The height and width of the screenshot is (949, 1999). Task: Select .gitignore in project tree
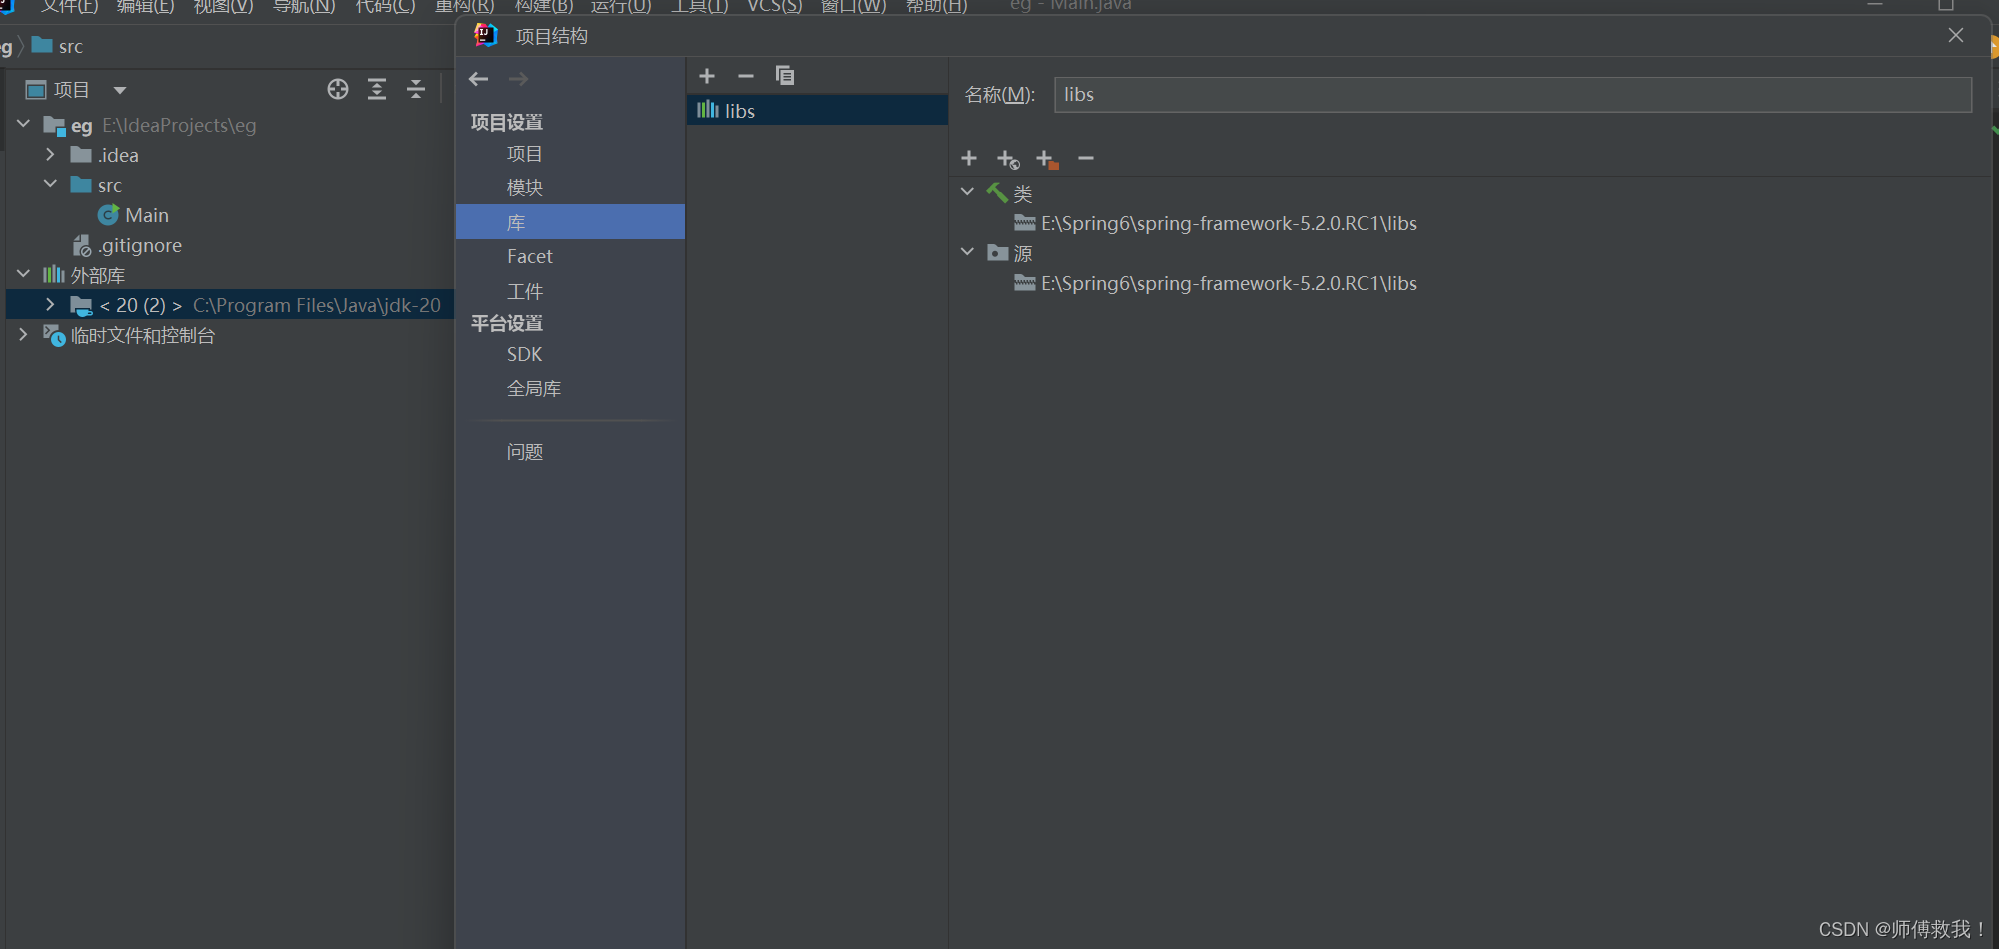pos(140,245)
